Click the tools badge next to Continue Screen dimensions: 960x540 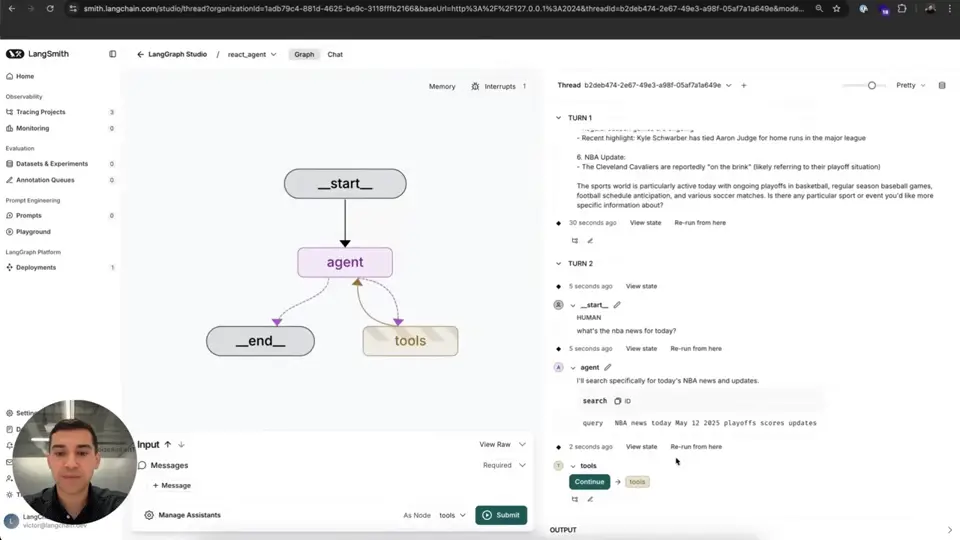[x=637, y=482]
